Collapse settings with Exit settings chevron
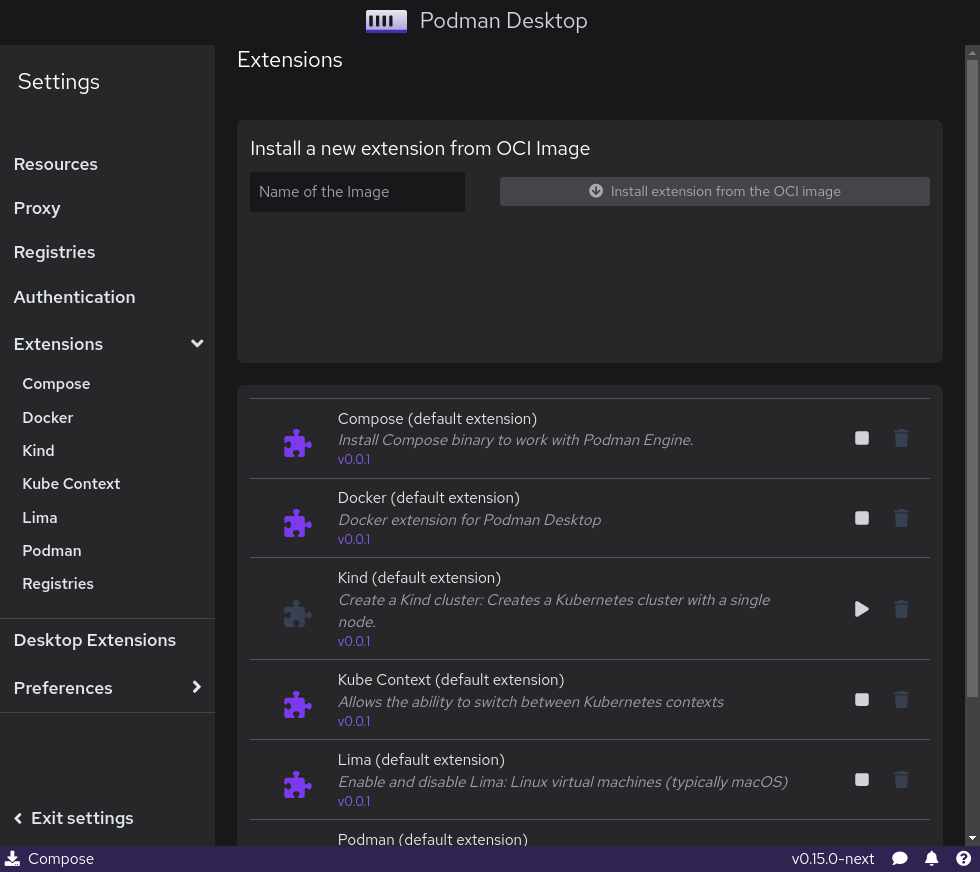 17,818
